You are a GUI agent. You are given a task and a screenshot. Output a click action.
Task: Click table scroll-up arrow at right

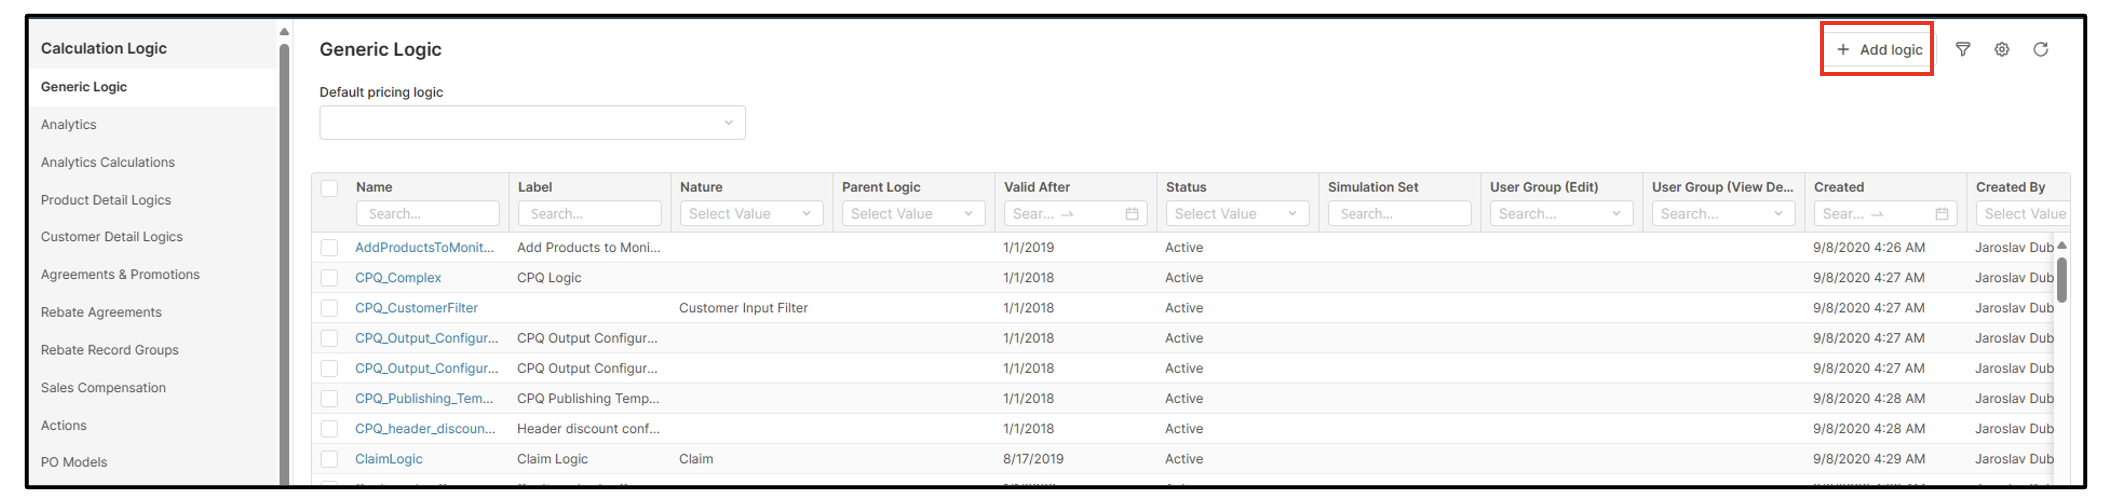[2061, 245]
